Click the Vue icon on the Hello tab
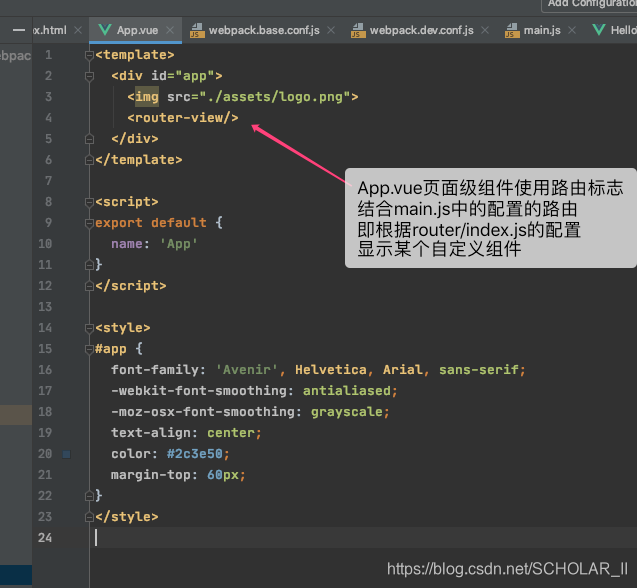 tap(599, 30)
